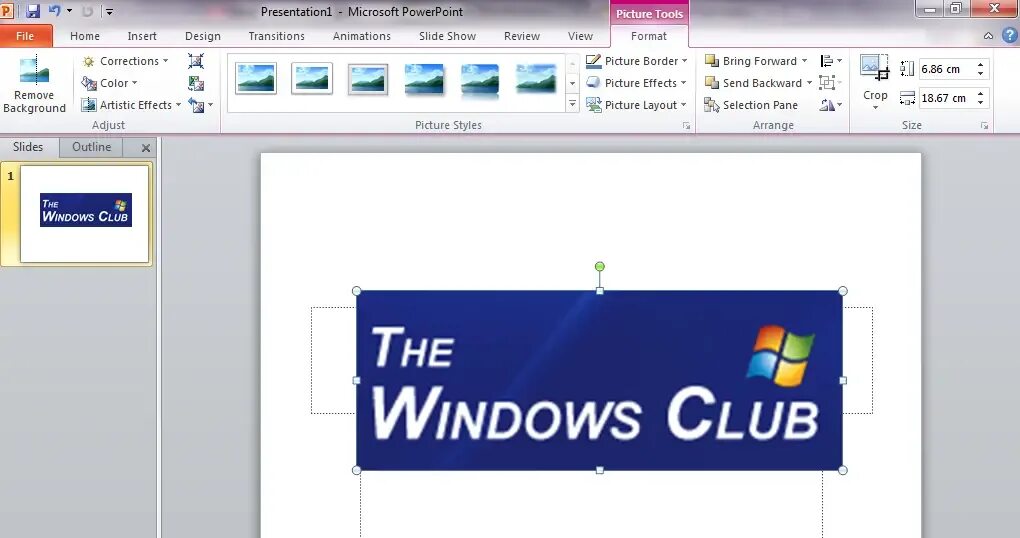This screenshot has height=538, width=1020.
Task: Click the Redo icon in quick access toolbar
Action: pos(87,11)
